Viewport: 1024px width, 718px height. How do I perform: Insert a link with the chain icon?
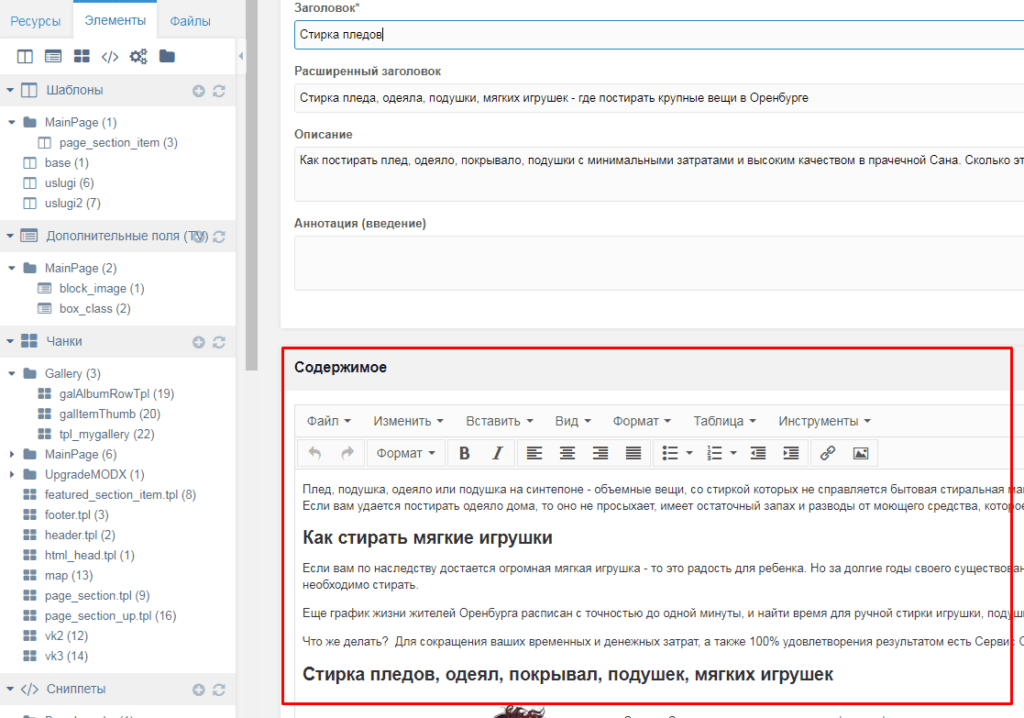click(827, 453)
